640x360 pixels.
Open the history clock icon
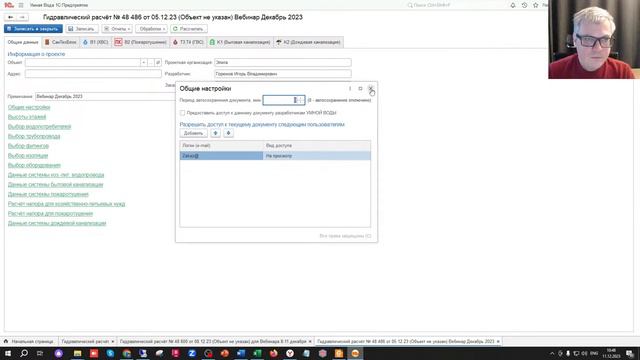pyautogui.click(x=524, y=5)
